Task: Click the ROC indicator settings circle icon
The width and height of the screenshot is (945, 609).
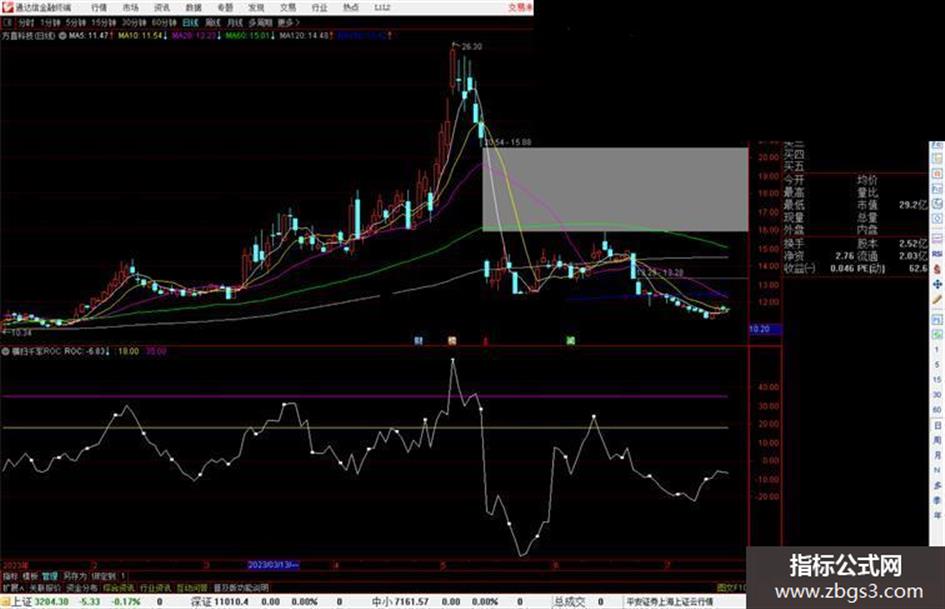Action: [x=6, y=351]
